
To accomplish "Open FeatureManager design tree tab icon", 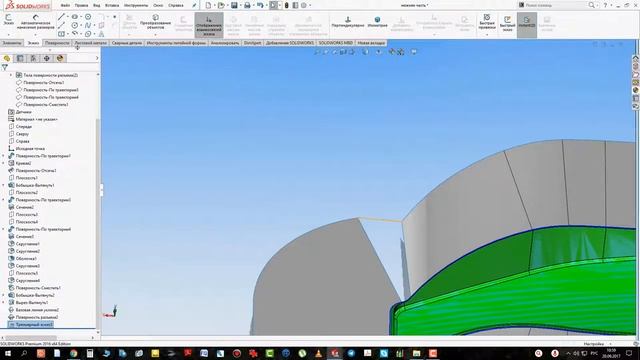I will point(7,58).
